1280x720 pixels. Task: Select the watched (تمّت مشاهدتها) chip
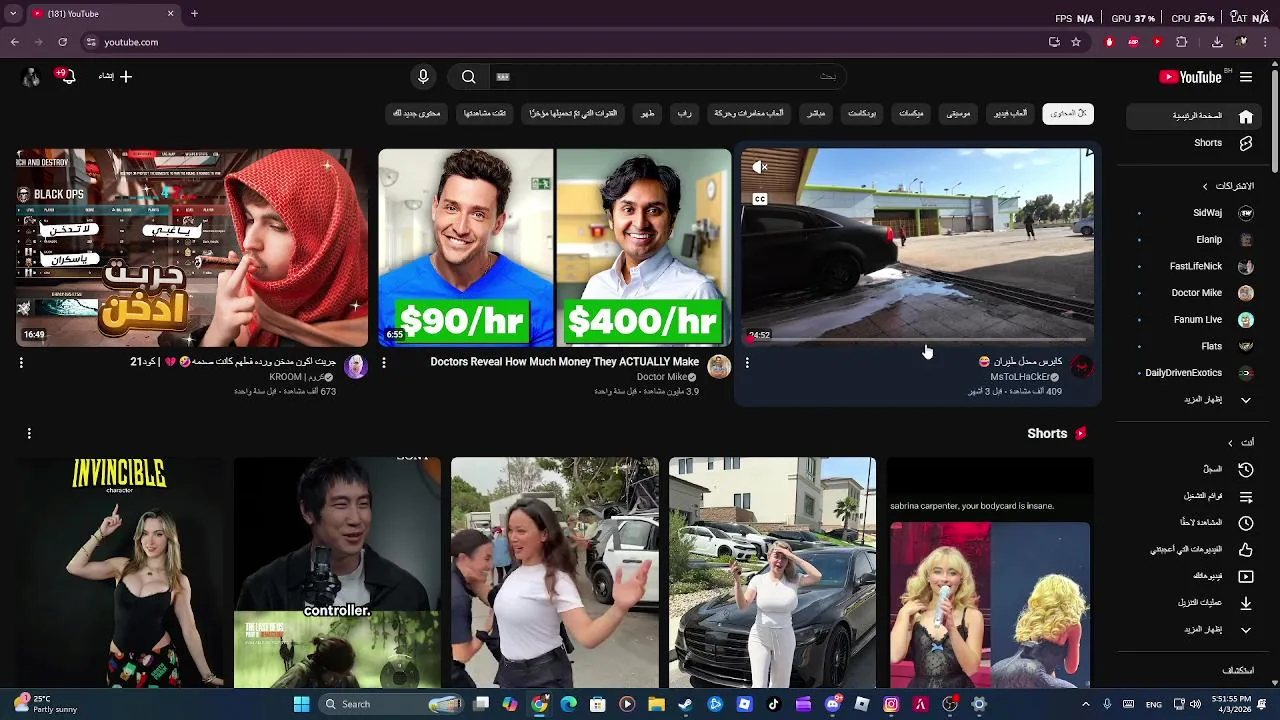pos(485,114)
